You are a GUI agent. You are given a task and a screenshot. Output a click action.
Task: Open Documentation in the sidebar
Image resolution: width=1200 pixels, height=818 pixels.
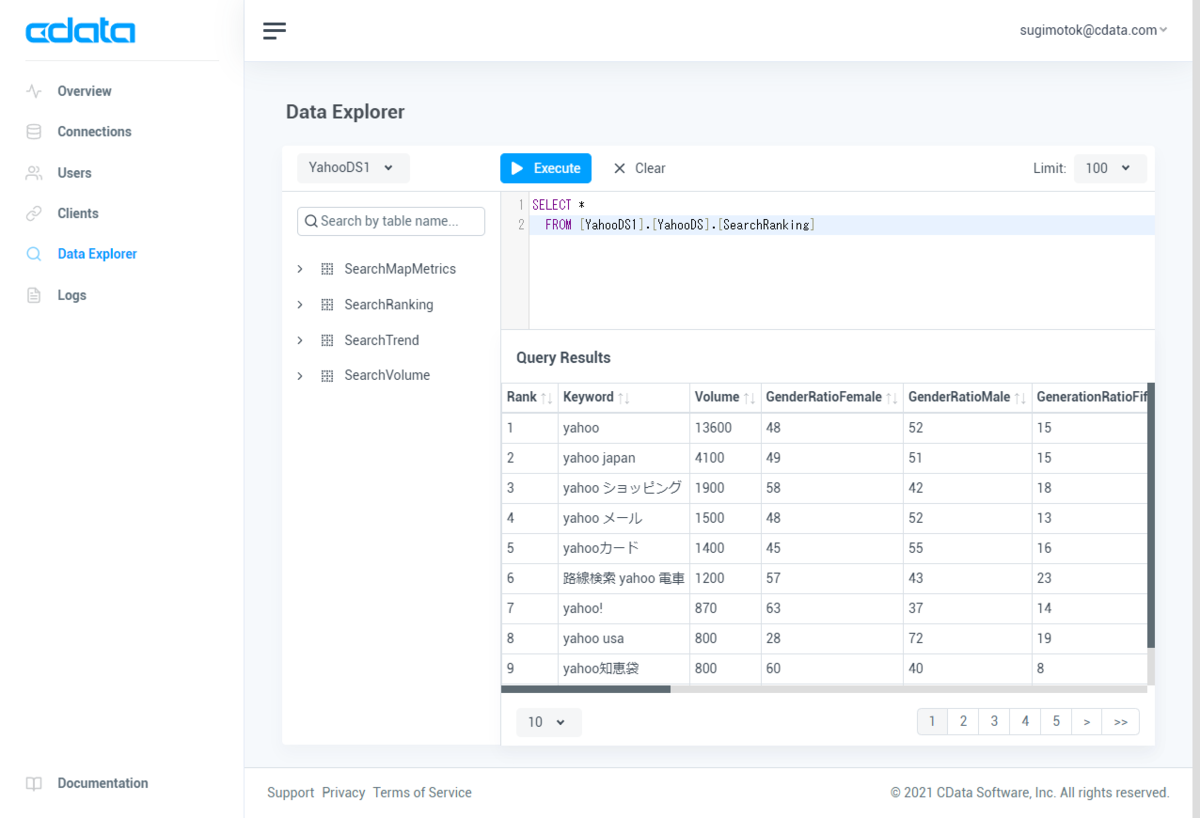coord(103,783)
